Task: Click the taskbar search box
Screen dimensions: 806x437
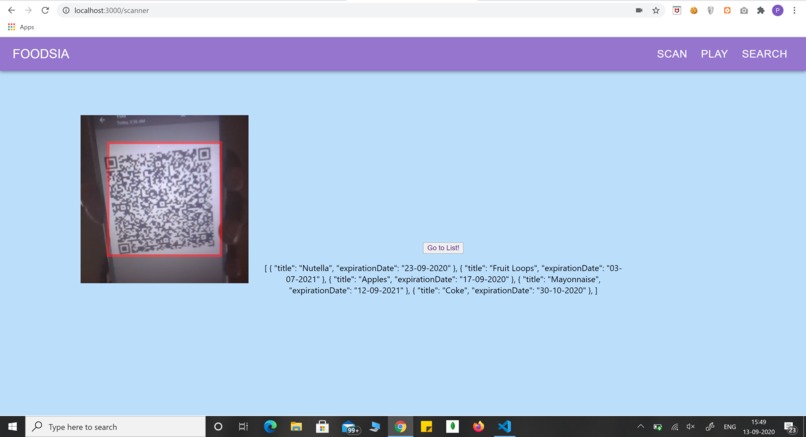Action: coord(115,427)
